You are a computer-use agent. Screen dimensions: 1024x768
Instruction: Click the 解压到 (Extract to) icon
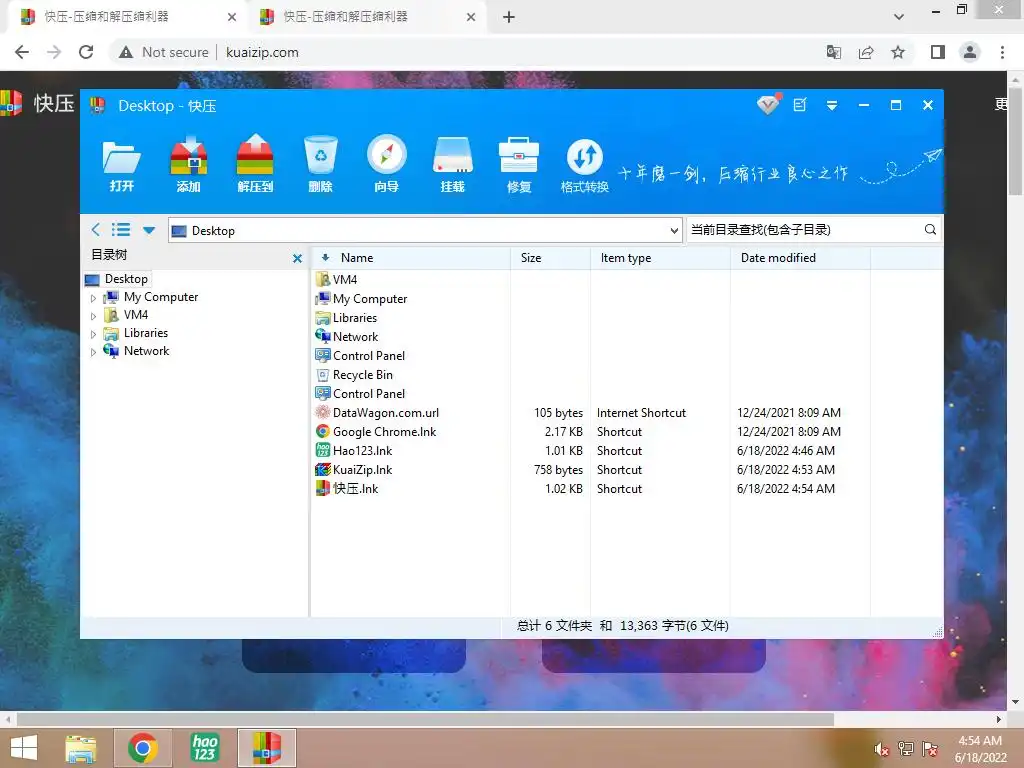pos(255,165)
